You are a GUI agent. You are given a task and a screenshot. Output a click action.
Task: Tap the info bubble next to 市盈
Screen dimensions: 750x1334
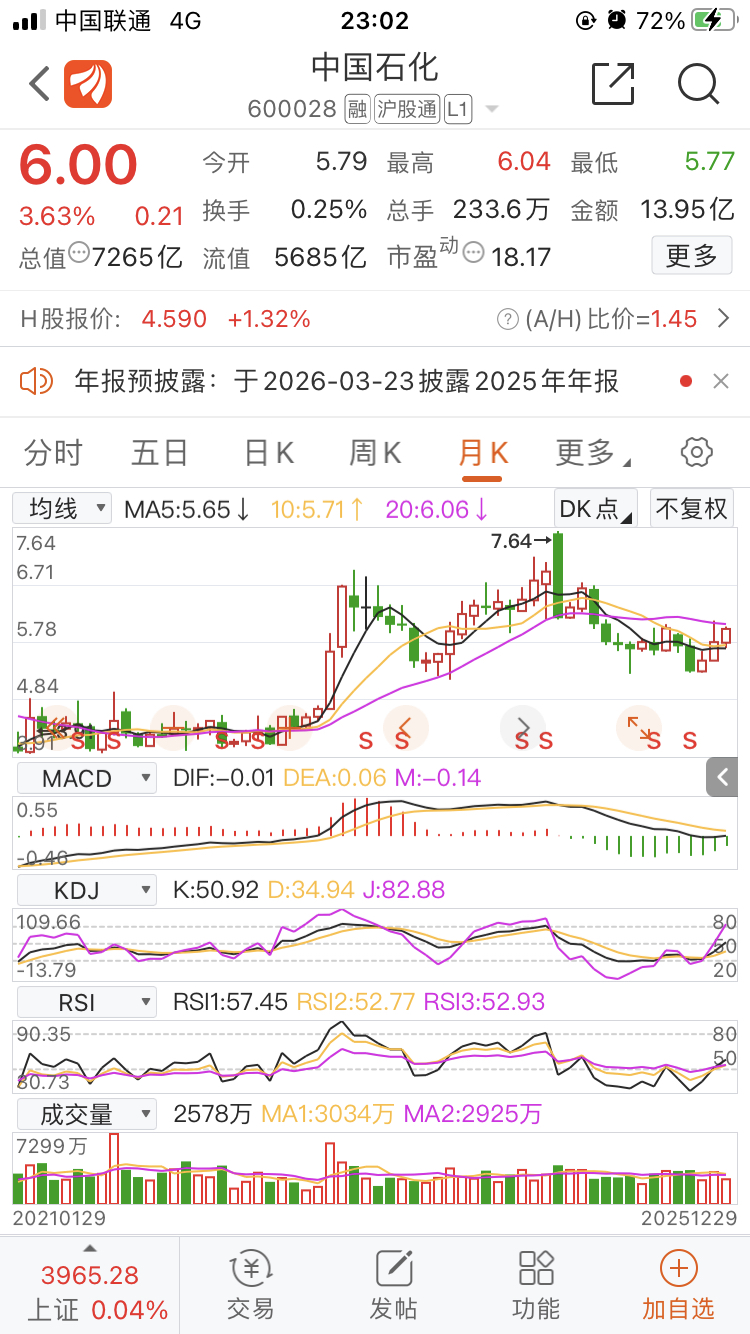pyautogui.click(x=474, y=253)
